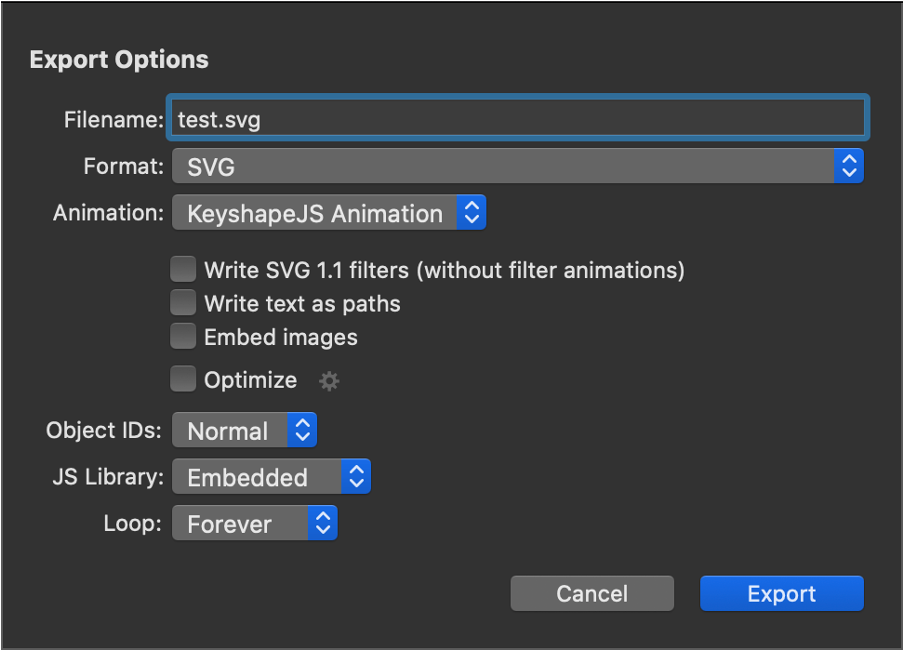Open the Animation dropdown showing KeyshapeJS Animation
This screenshot has width=904, height=650.
click(x=329, y=213)
